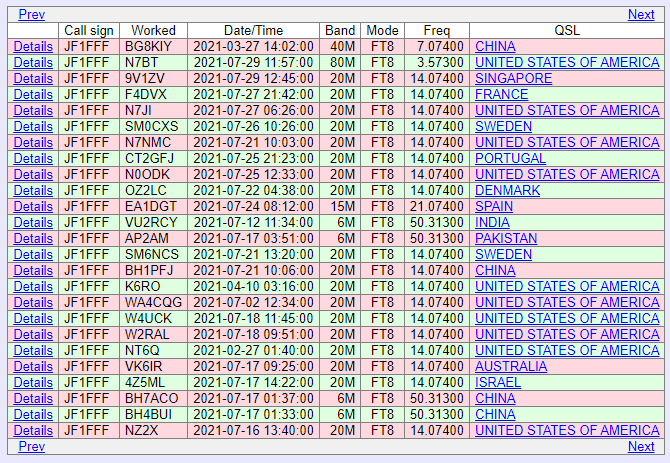Click the USA QSL link for N7BT
Image resolution: width=670 pixels, height=463 pixels.
(567, 62)
